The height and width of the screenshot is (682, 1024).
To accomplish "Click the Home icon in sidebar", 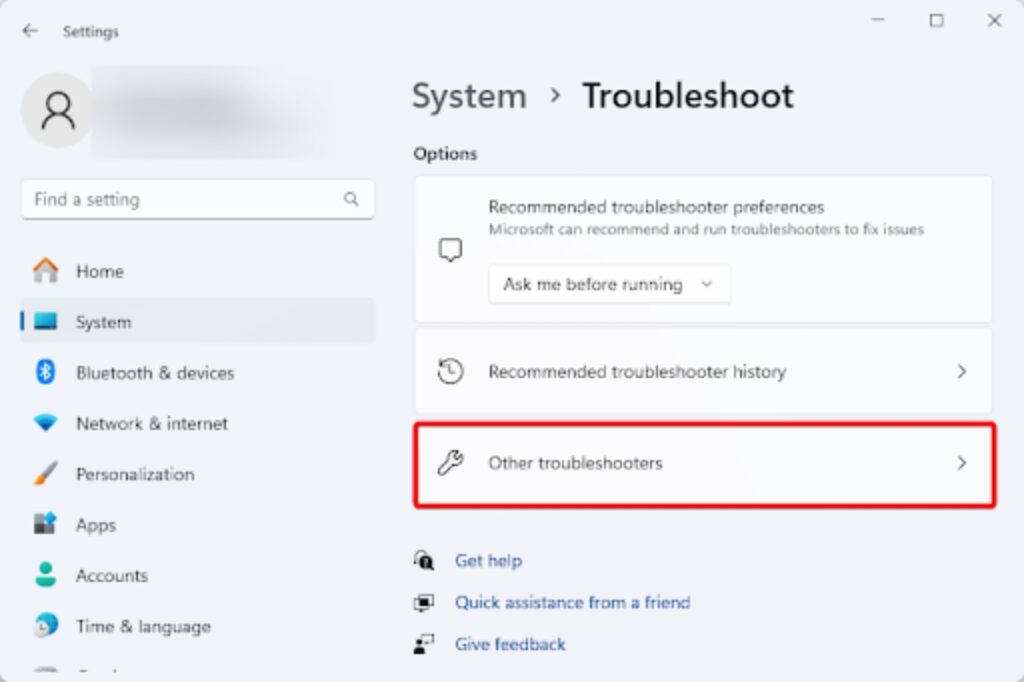I will (46, 271).
